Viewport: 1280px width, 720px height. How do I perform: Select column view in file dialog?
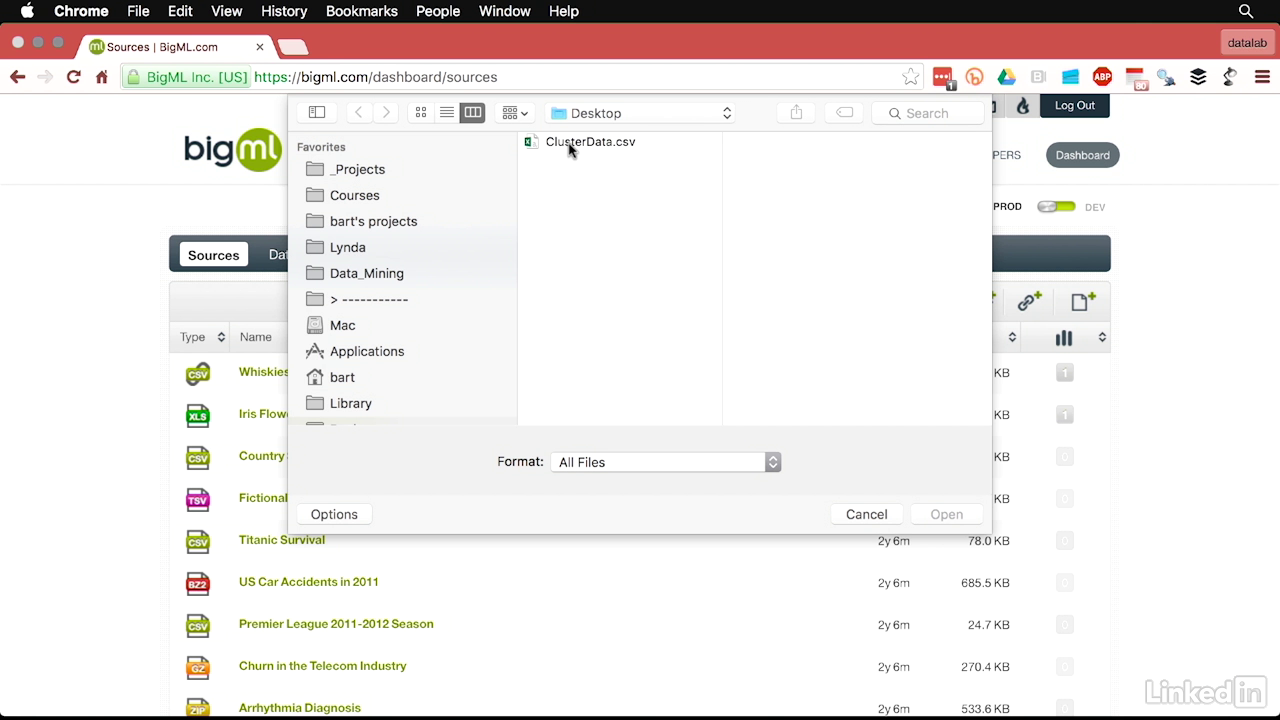[x=473, y=113]
